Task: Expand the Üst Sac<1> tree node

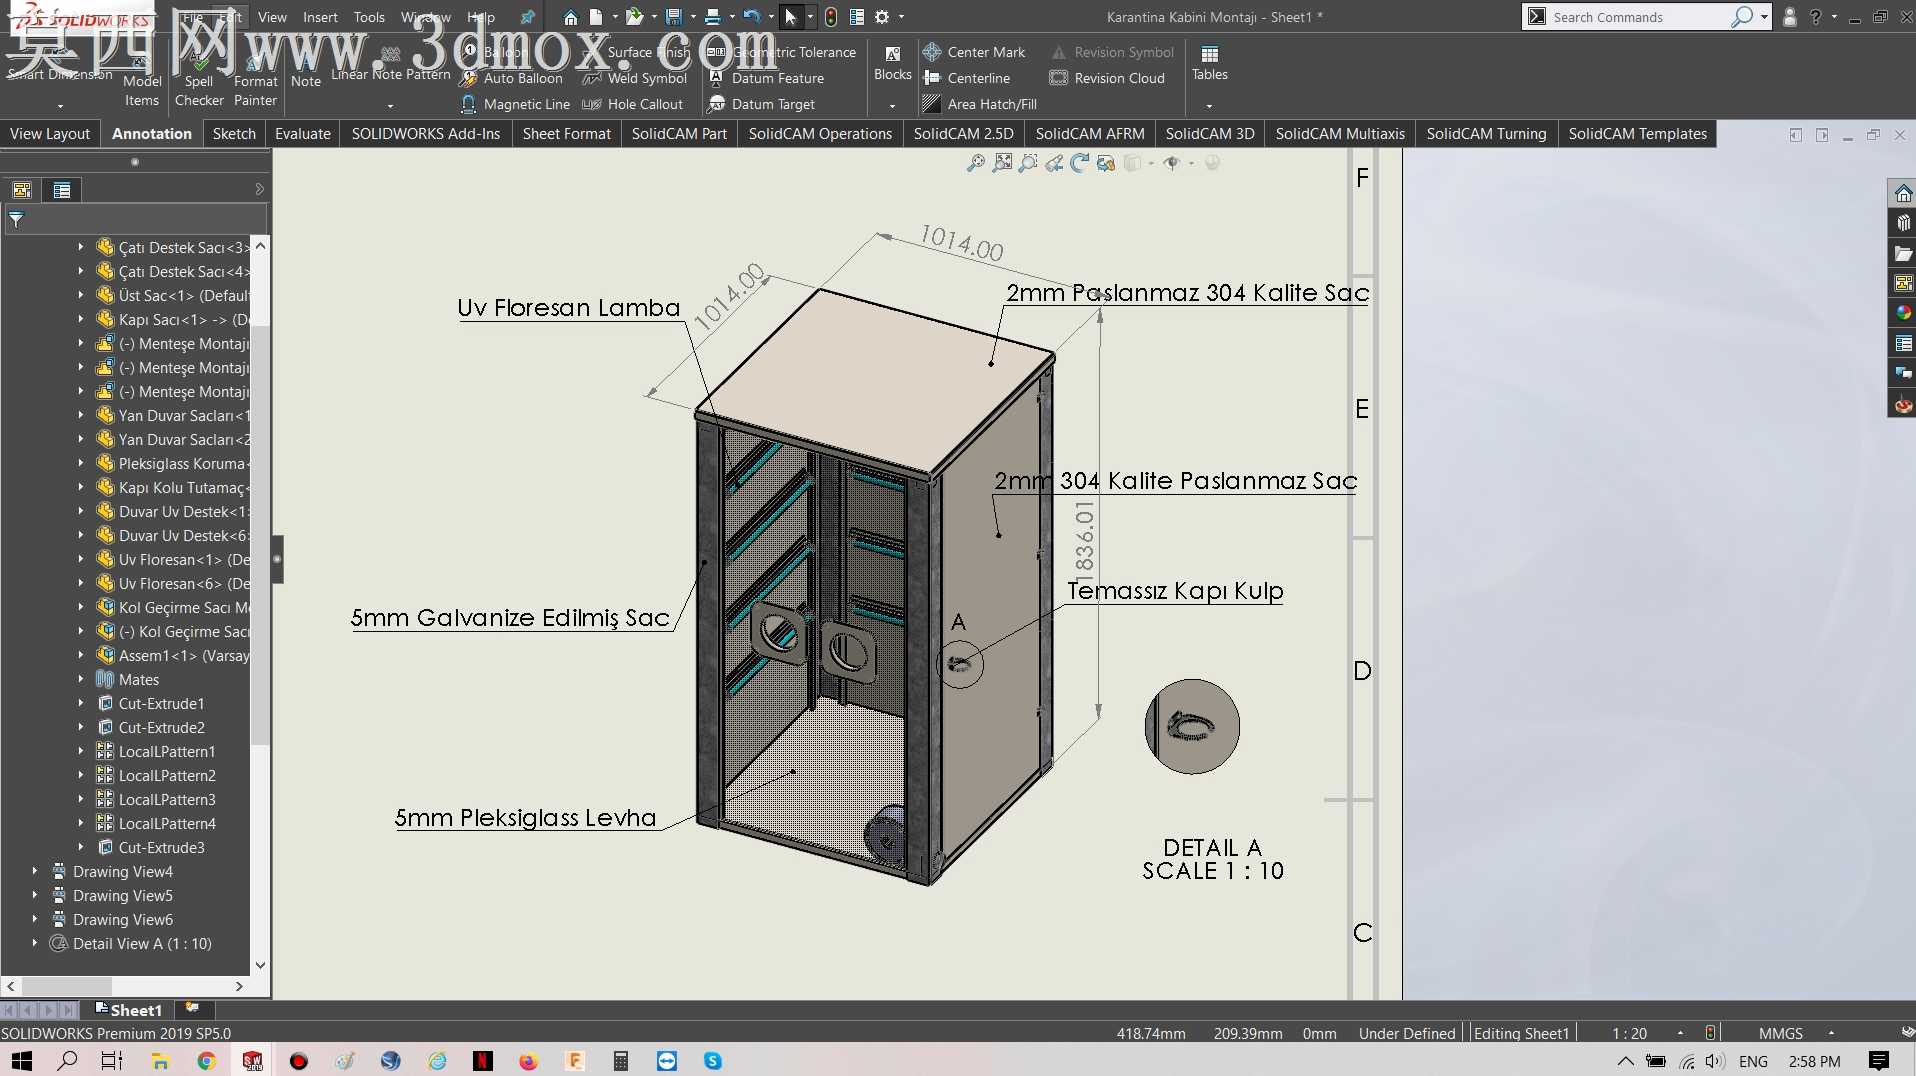Action: point(81,295)
